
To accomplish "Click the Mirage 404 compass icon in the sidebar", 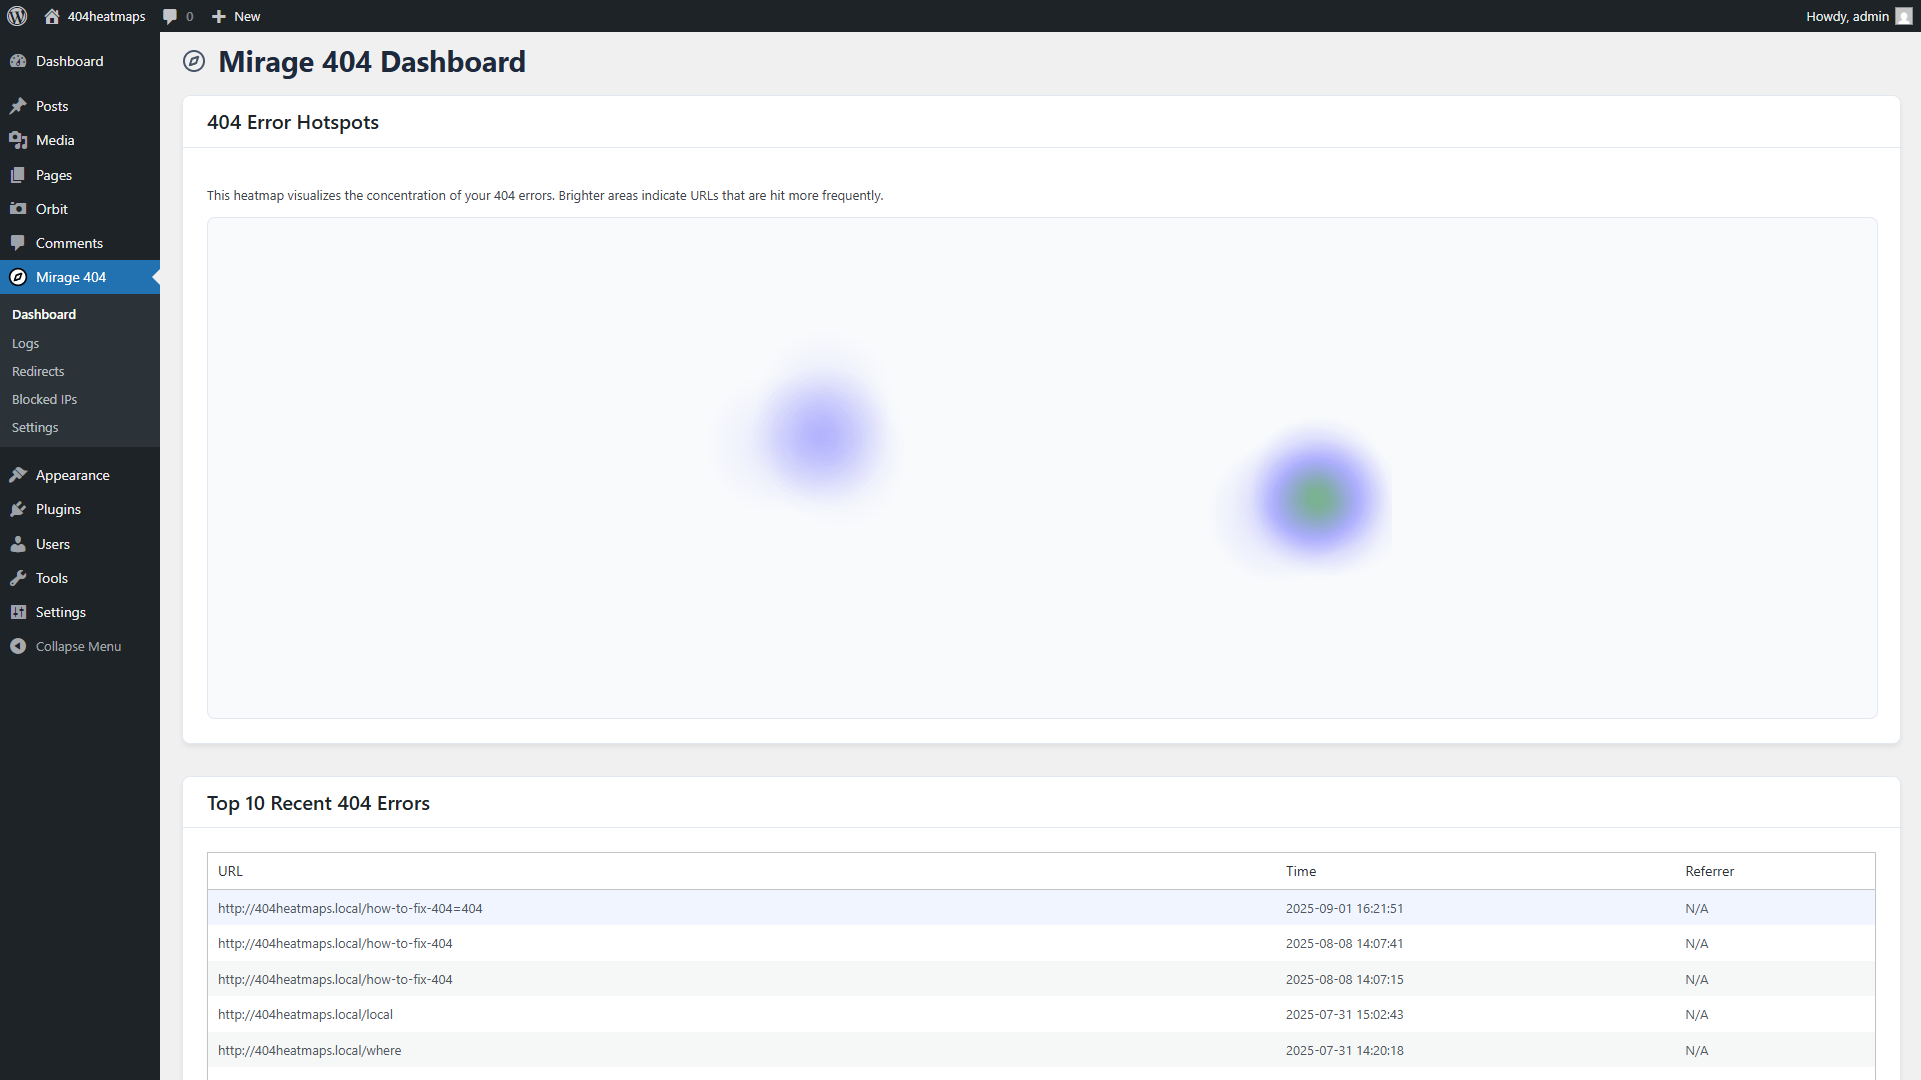I will tap(18, 277).
